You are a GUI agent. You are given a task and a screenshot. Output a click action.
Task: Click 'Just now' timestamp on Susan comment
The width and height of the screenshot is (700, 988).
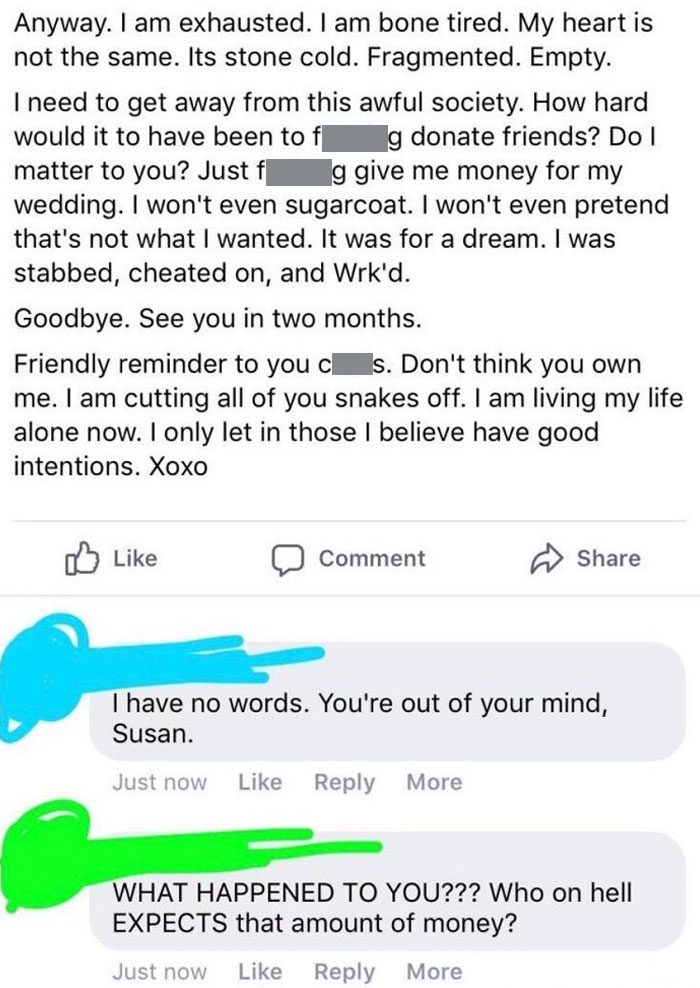click(x=159, y=782)
